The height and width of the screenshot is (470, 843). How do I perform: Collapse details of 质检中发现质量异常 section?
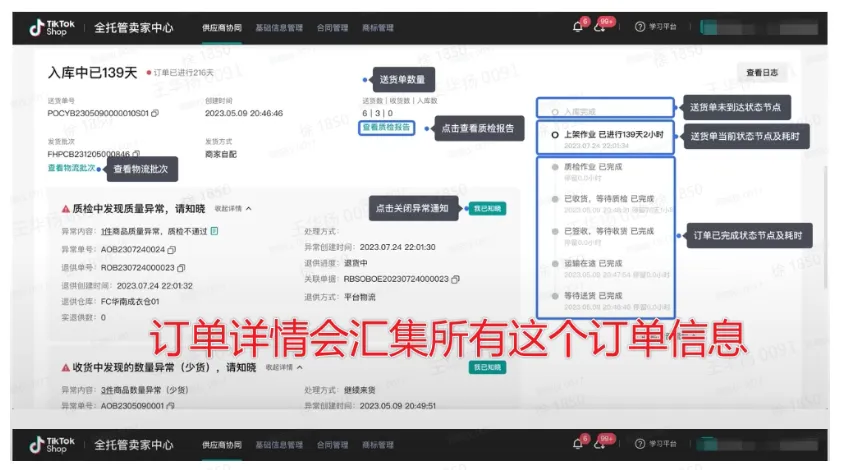[x=233, y=209]
